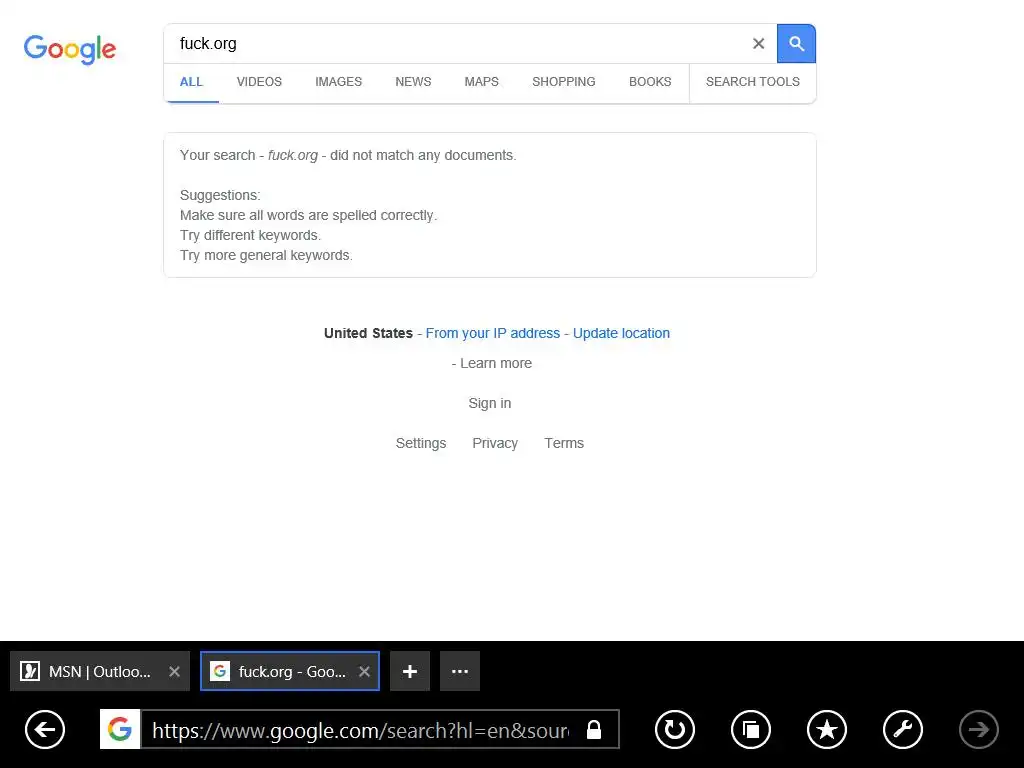Select the ALL results tab
Viewport: 1024px width, 768px height.
[x=191, y=82]
